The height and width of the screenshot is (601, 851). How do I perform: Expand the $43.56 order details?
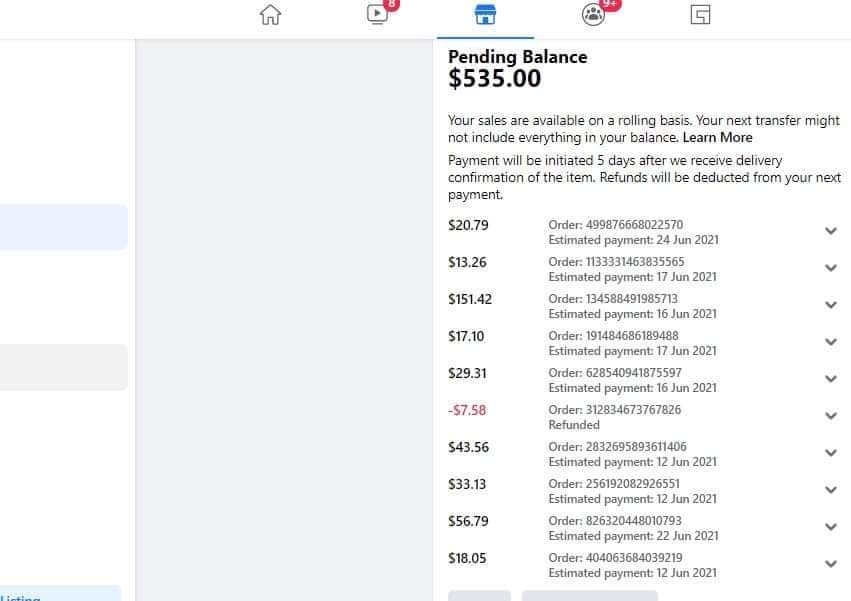click(830, 453)
